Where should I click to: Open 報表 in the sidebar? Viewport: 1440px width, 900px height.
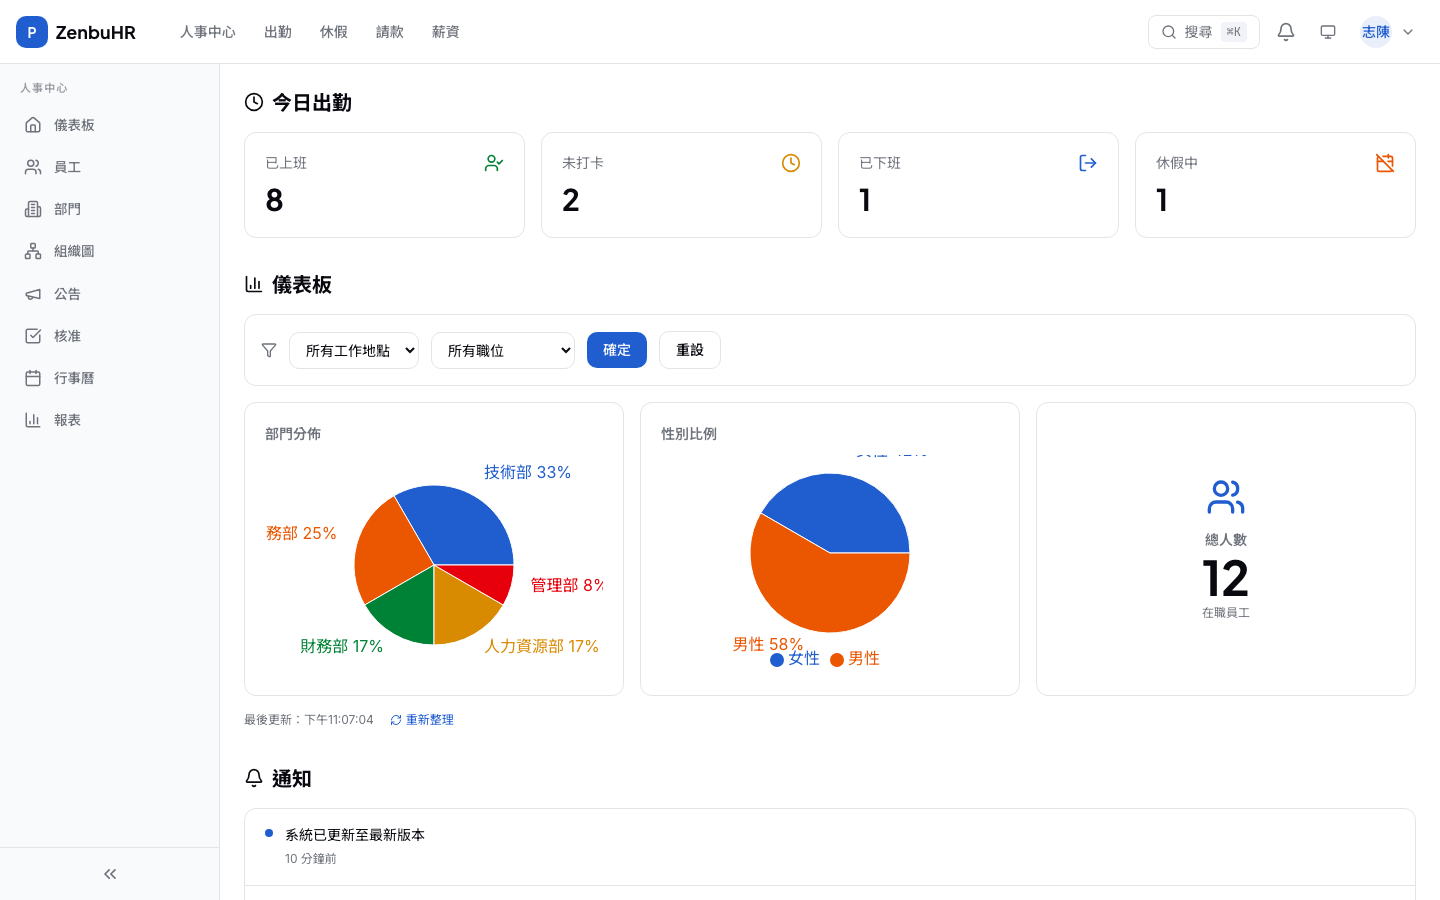click(110, 420)
